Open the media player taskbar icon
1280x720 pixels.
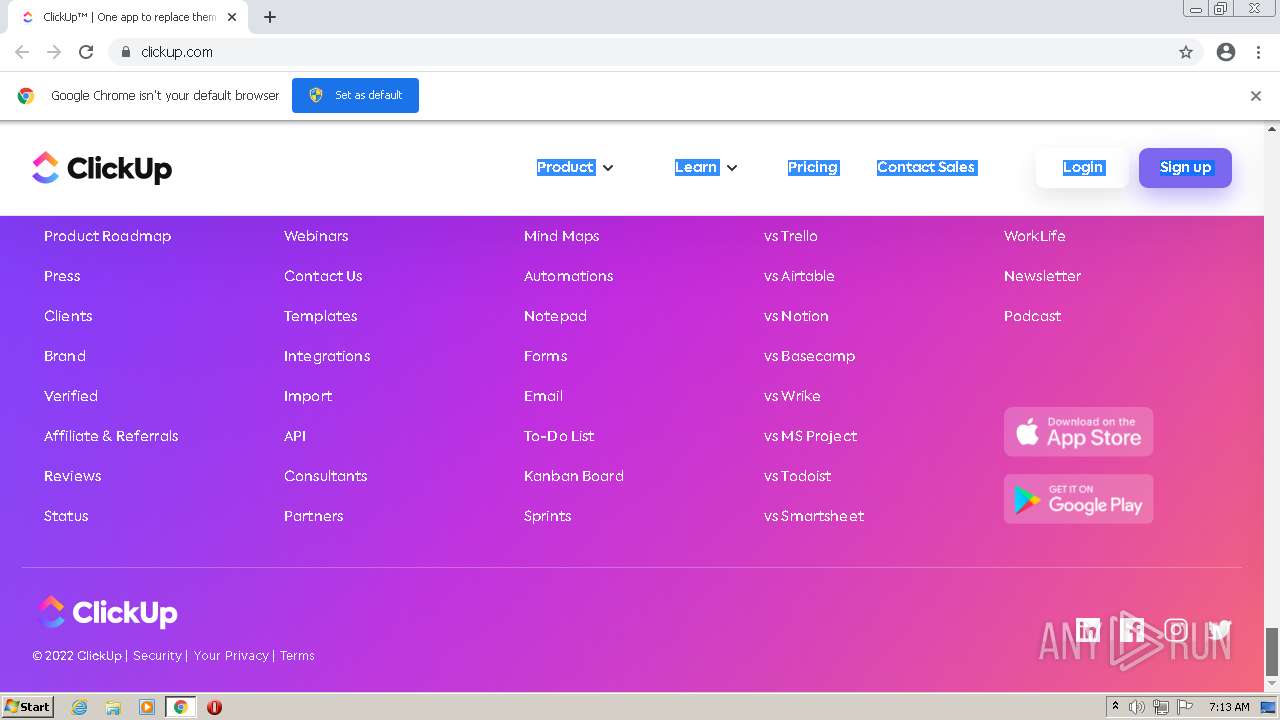coord(147,707)
